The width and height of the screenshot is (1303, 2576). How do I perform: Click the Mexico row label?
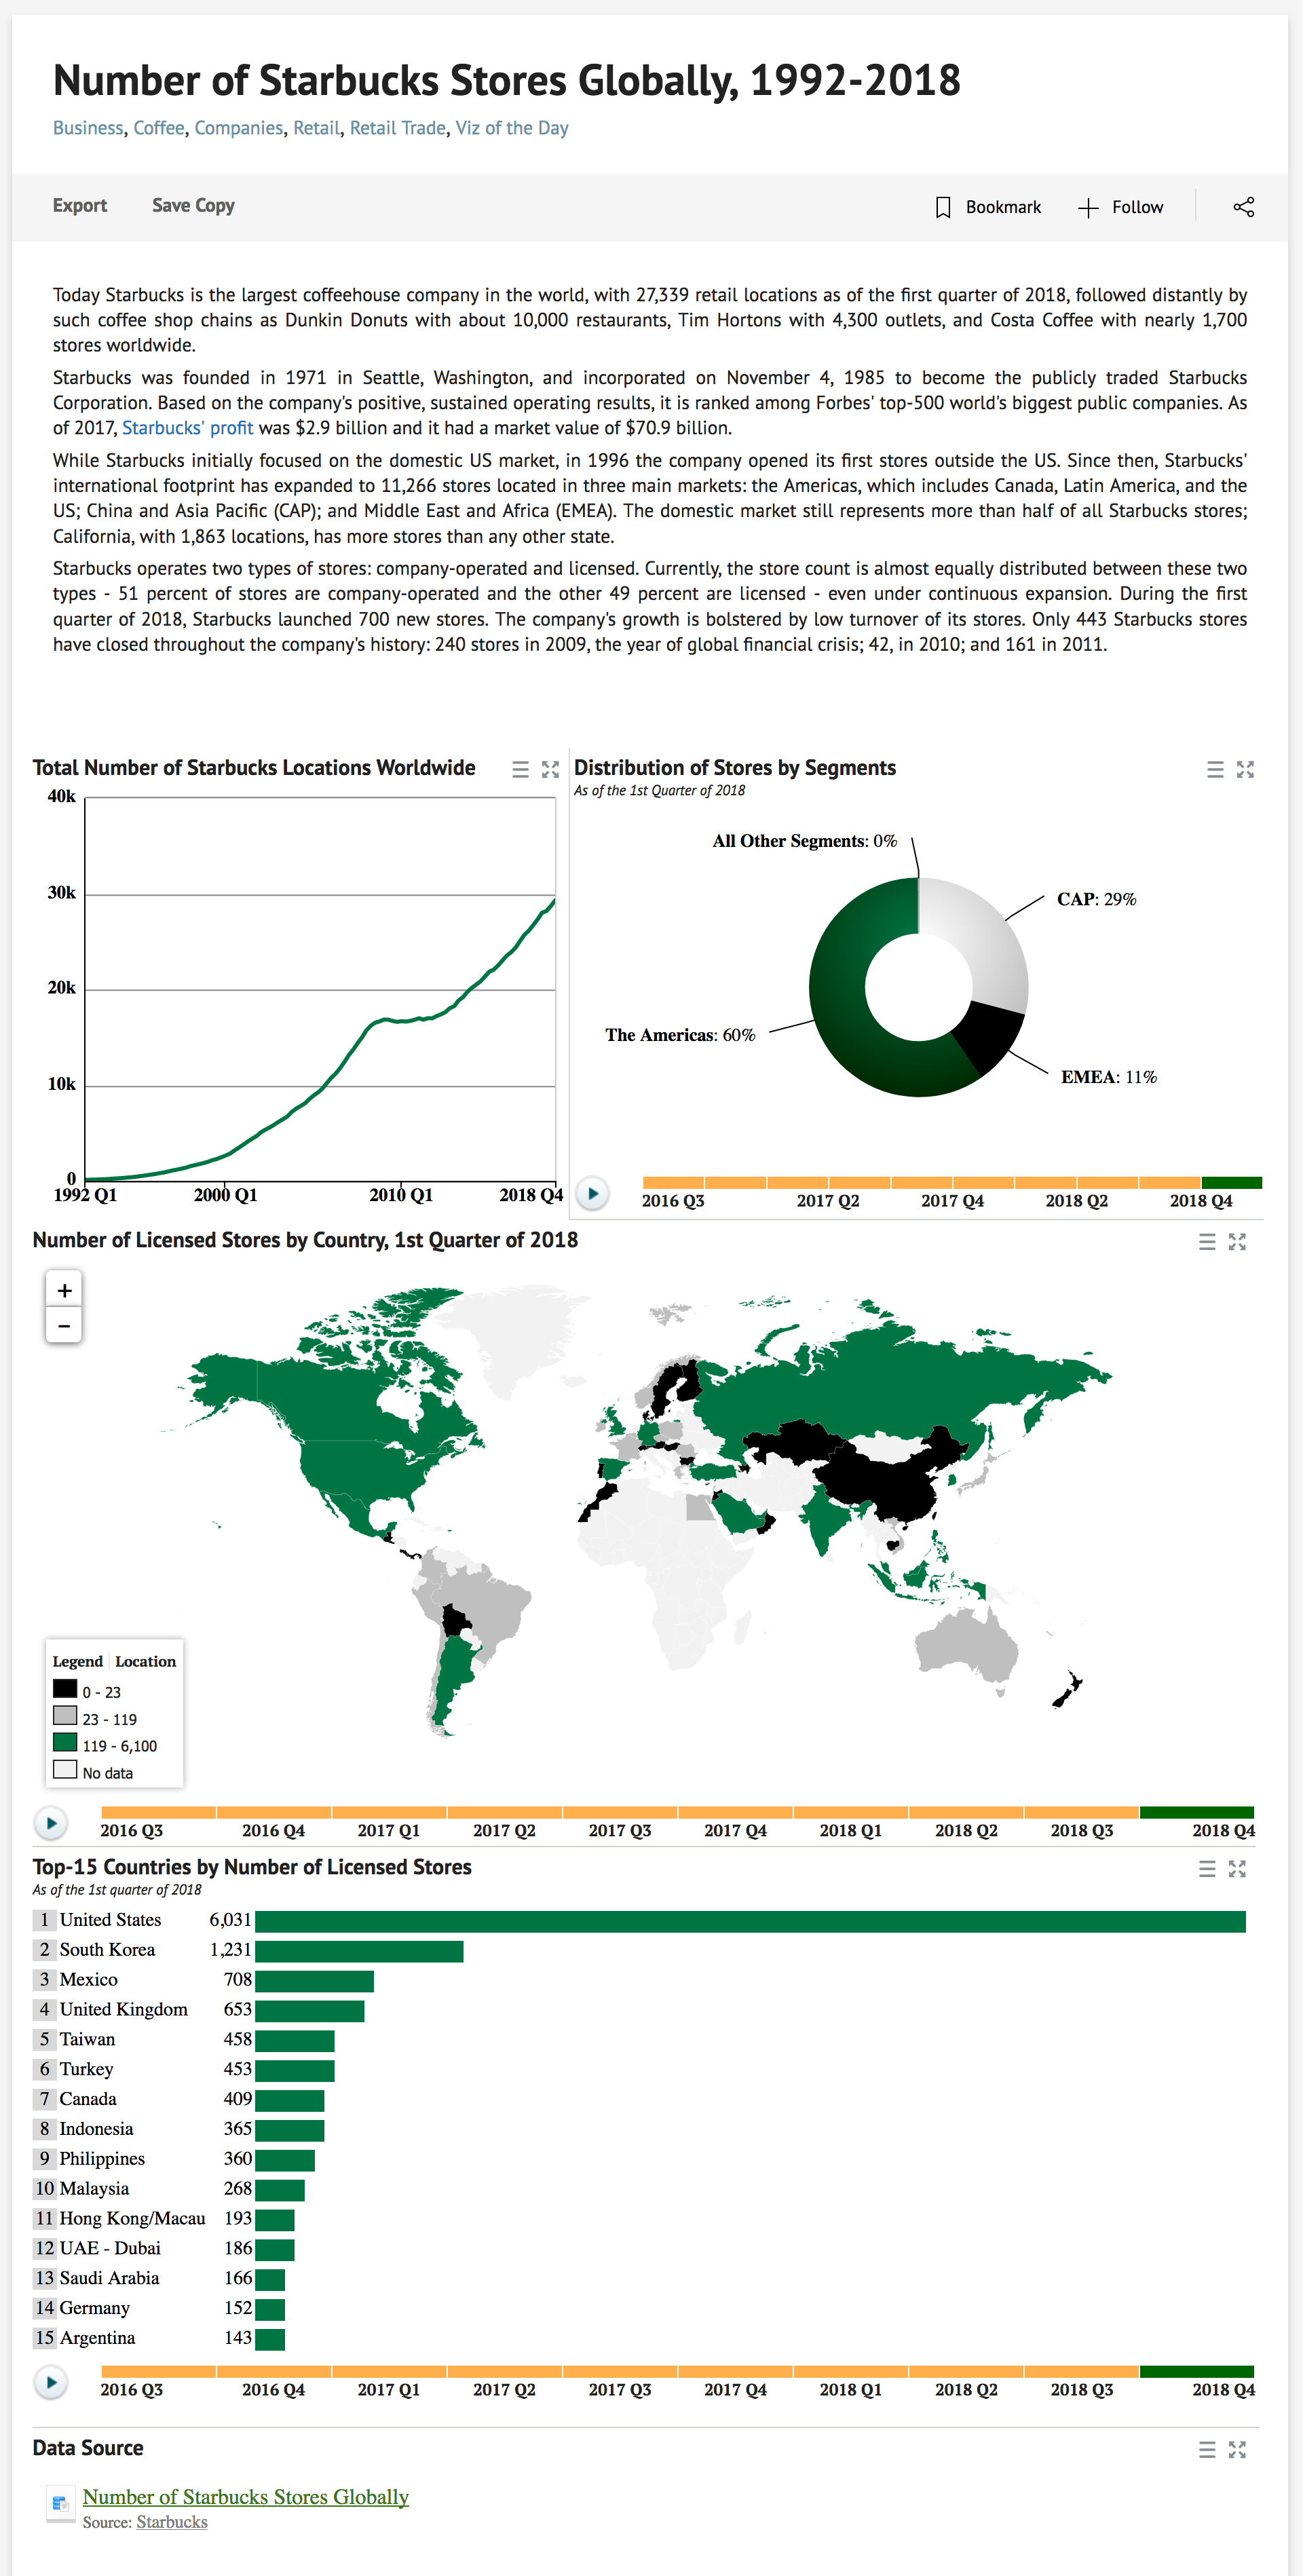88,1980
